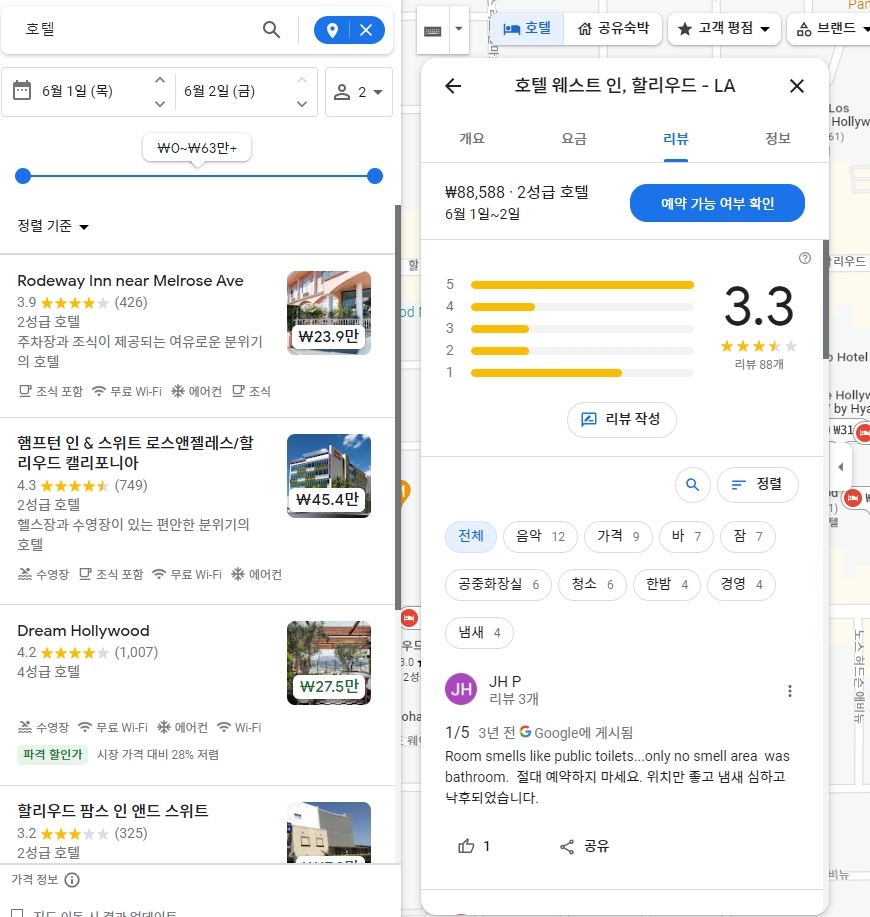Open the 정렬 기준 sorting dropdown
The image size is (870, 917).
52,226
